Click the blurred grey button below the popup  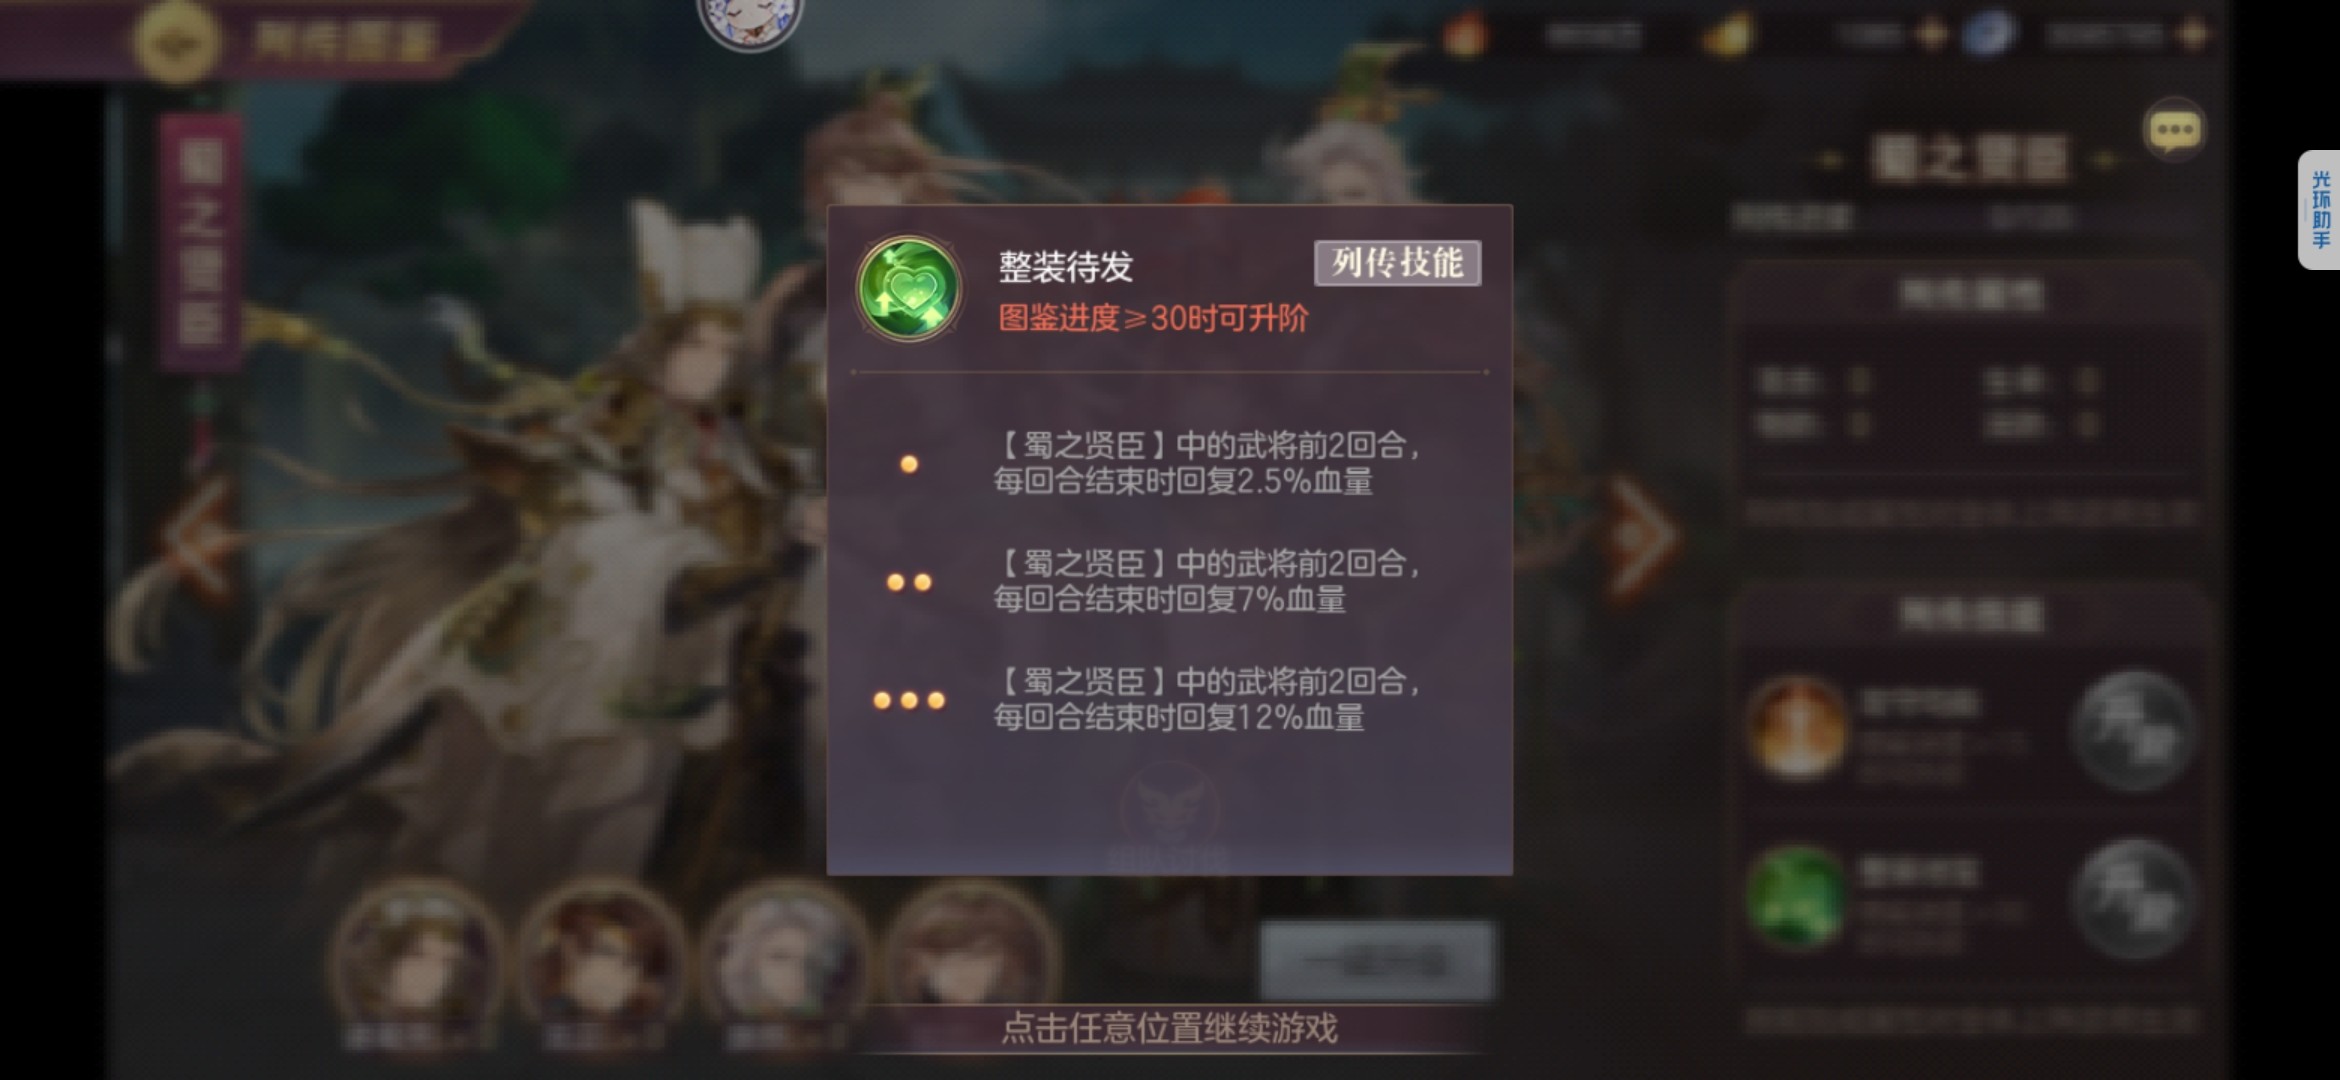(x=1376, y=960)
